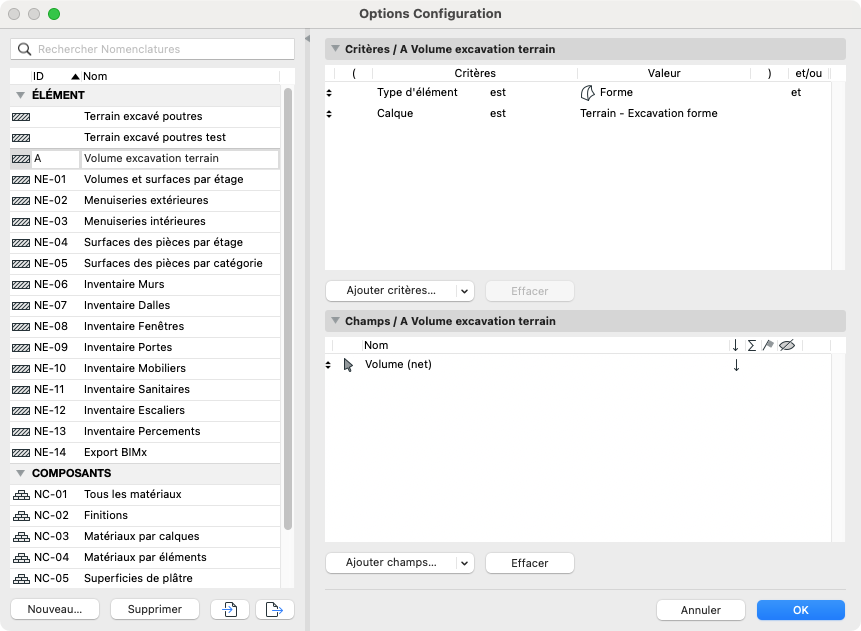Click the Forme element type icon

pos(587,93)
